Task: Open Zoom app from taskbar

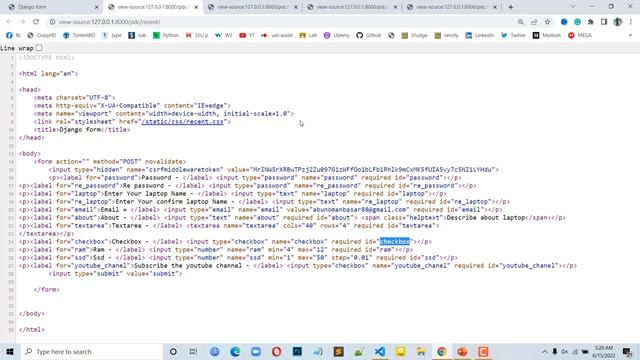Action: (x=256, y=351)
